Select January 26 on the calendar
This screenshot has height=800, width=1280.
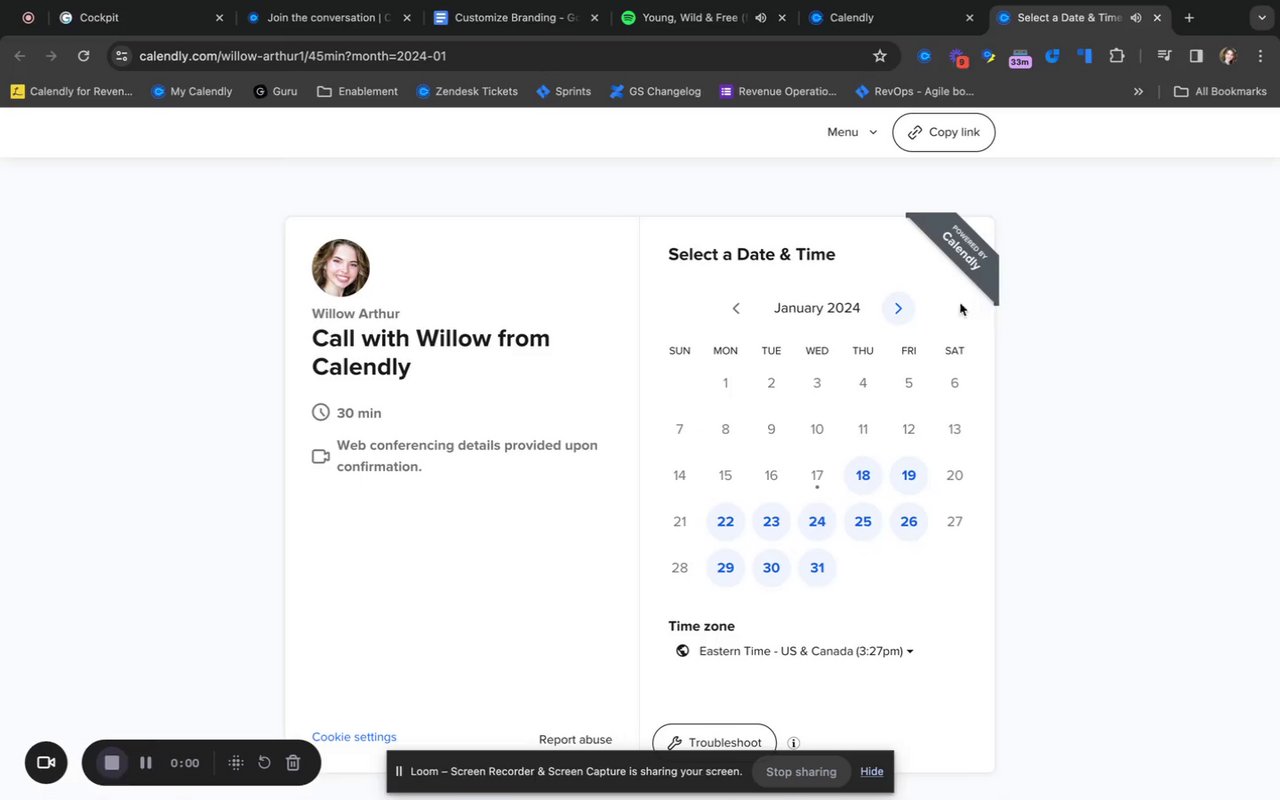[909, 521]
